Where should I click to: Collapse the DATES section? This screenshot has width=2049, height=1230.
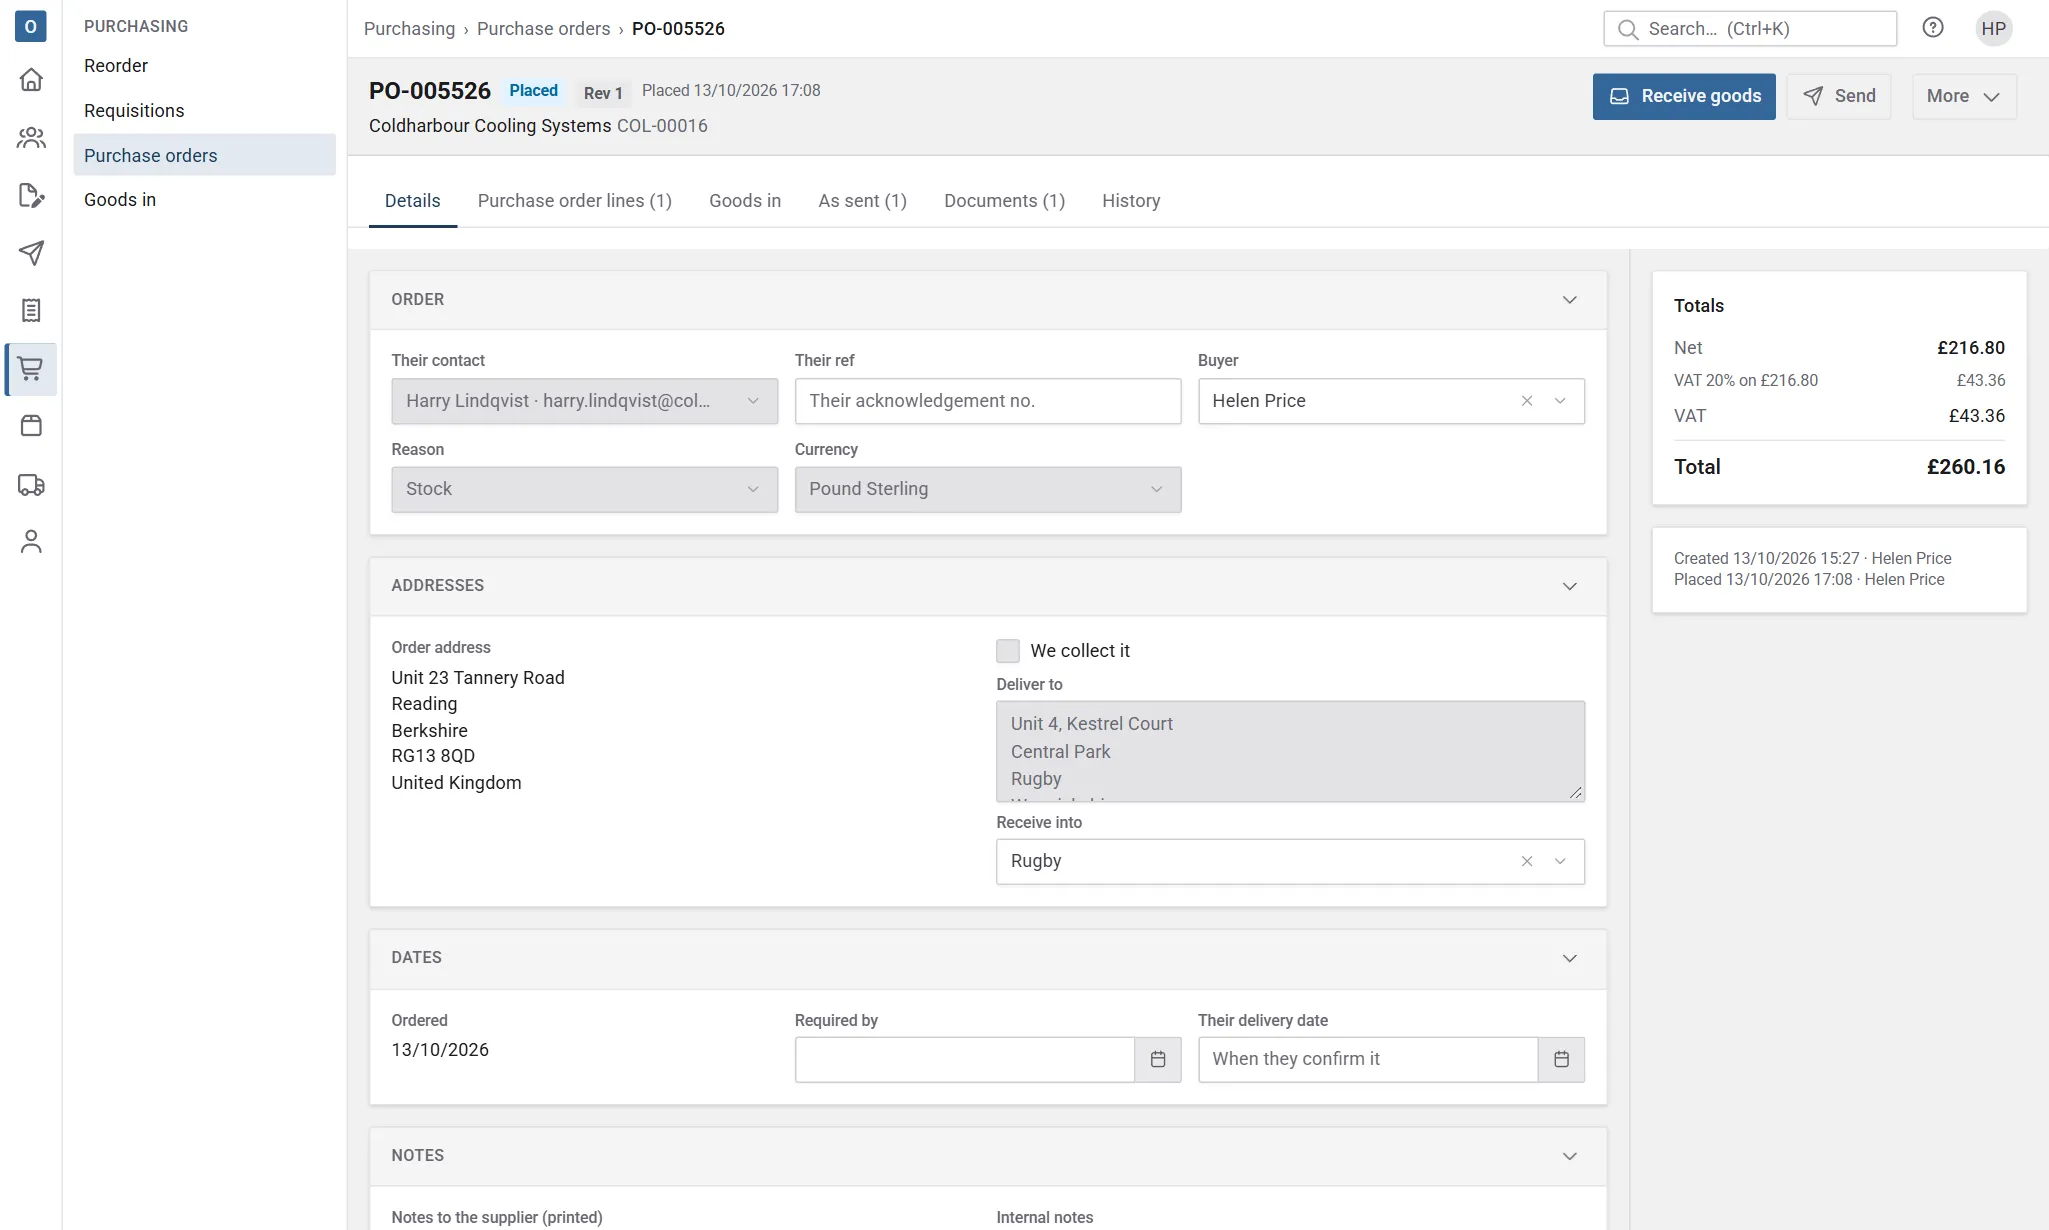pos(1570,958)
